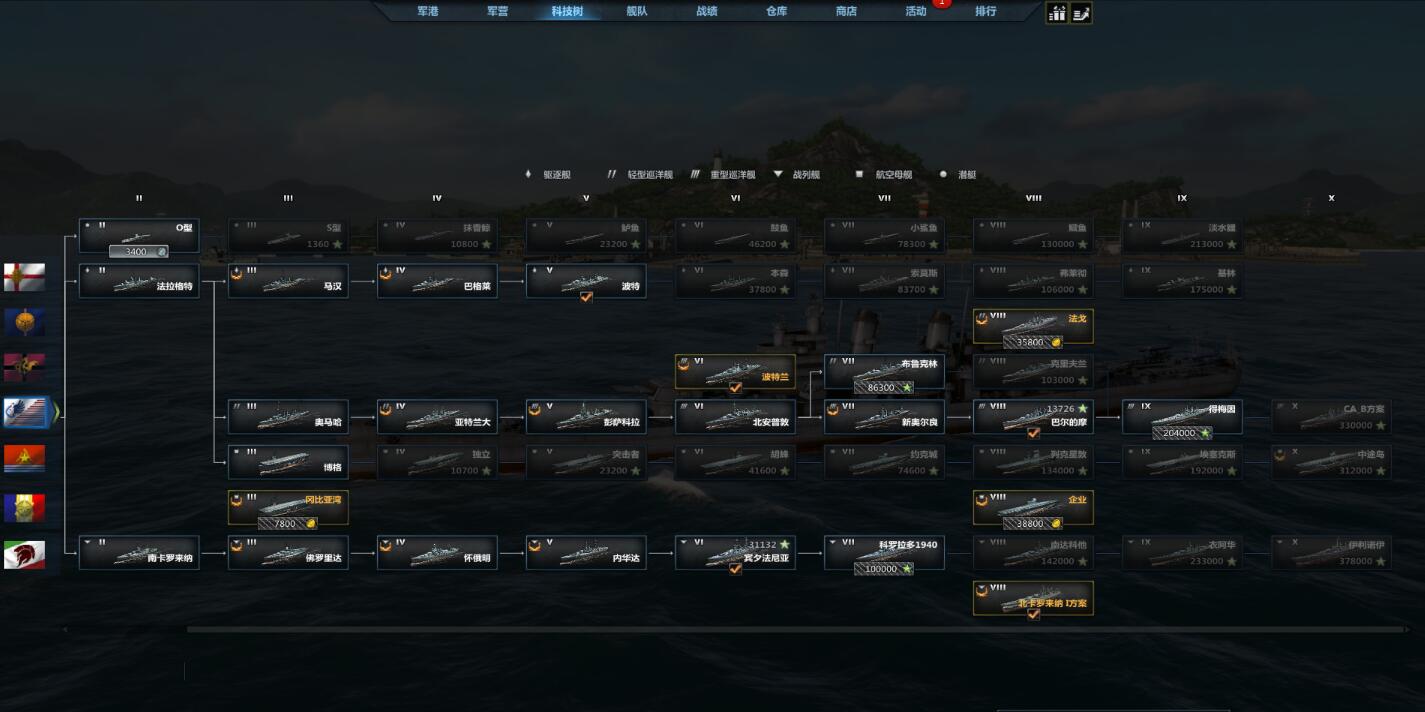Select the locked 基林 destroyer card

tap(1182, 281)
